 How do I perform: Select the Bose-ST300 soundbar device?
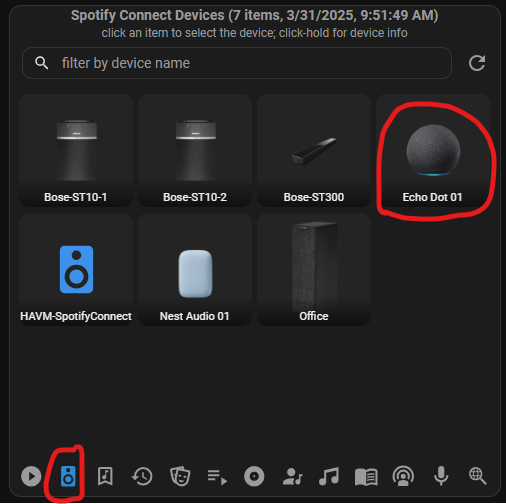click(x=314, y=150)
